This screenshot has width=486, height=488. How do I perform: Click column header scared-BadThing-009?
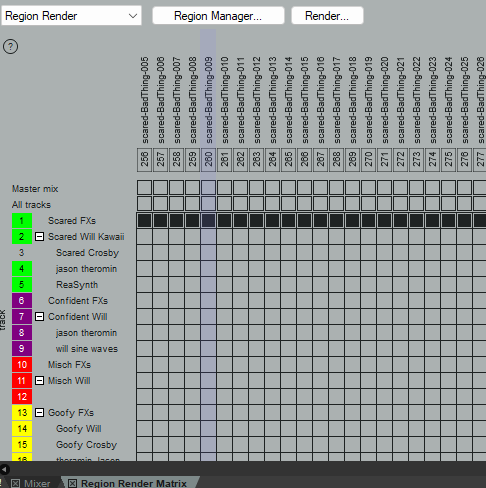tap(209, 100)
